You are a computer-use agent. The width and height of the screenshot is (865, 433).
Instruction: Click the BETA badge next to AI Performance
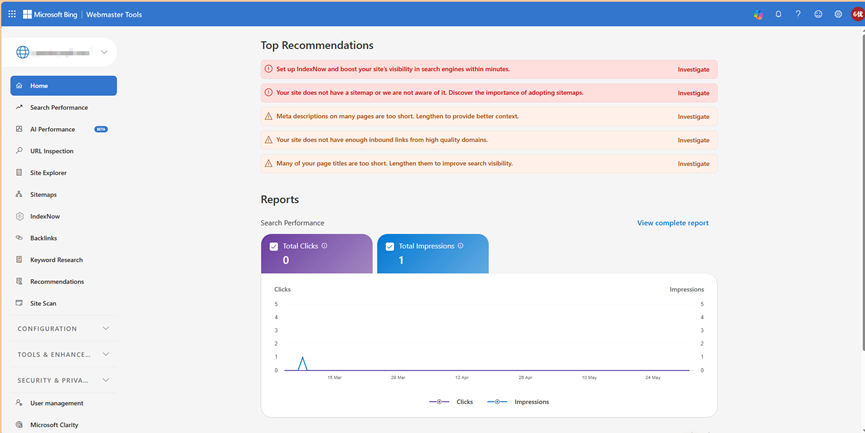click(x=101, y=129)
